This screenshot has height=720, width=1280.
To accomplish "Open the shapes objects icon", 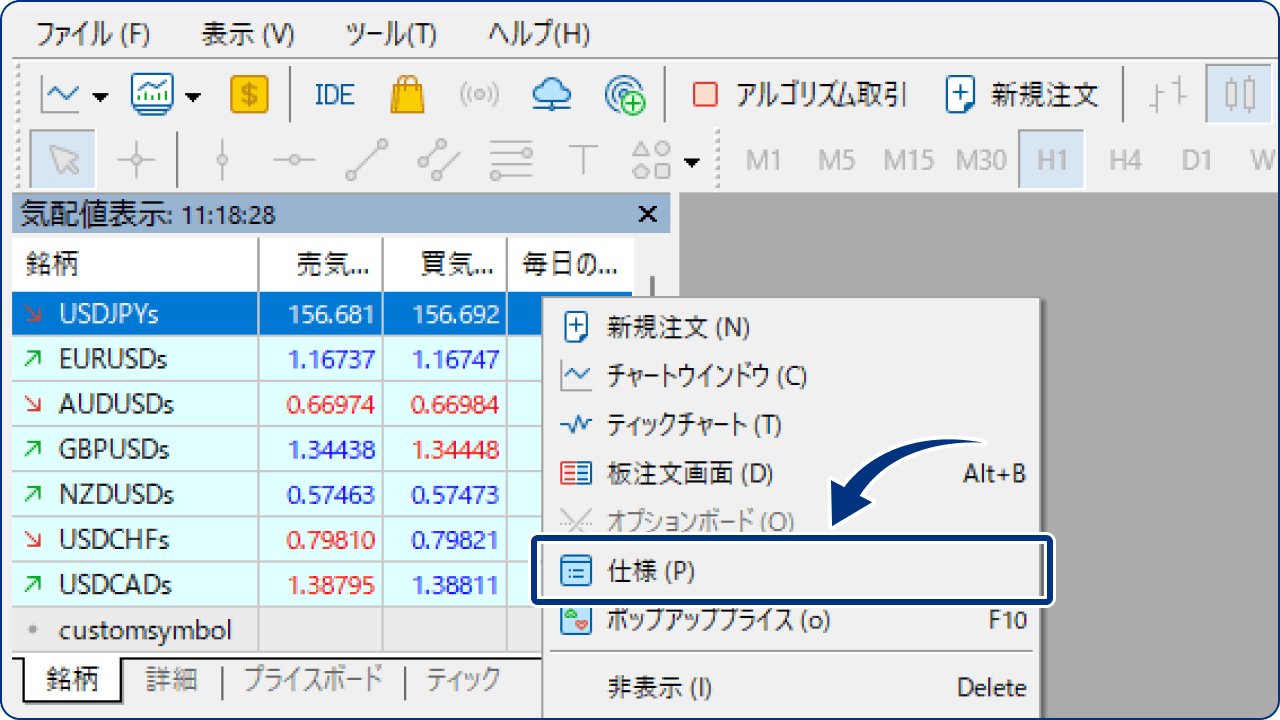I will (x=651, y=159).
